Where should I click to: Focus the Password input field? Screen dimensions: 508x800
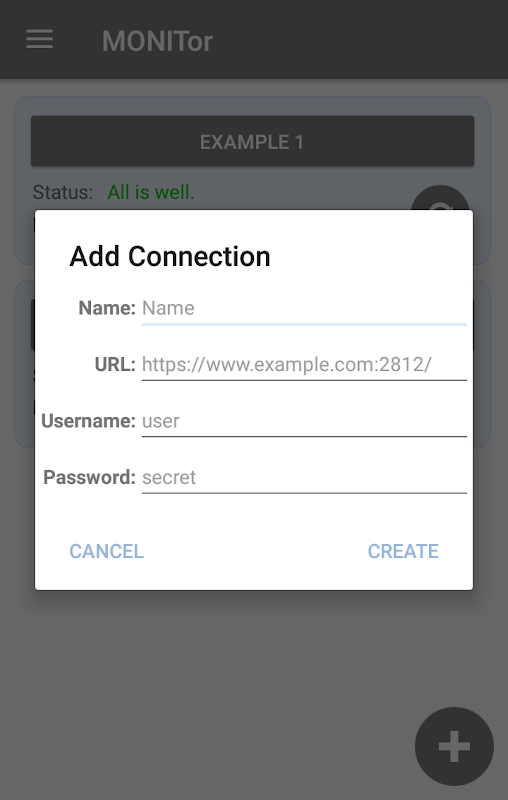304,478
